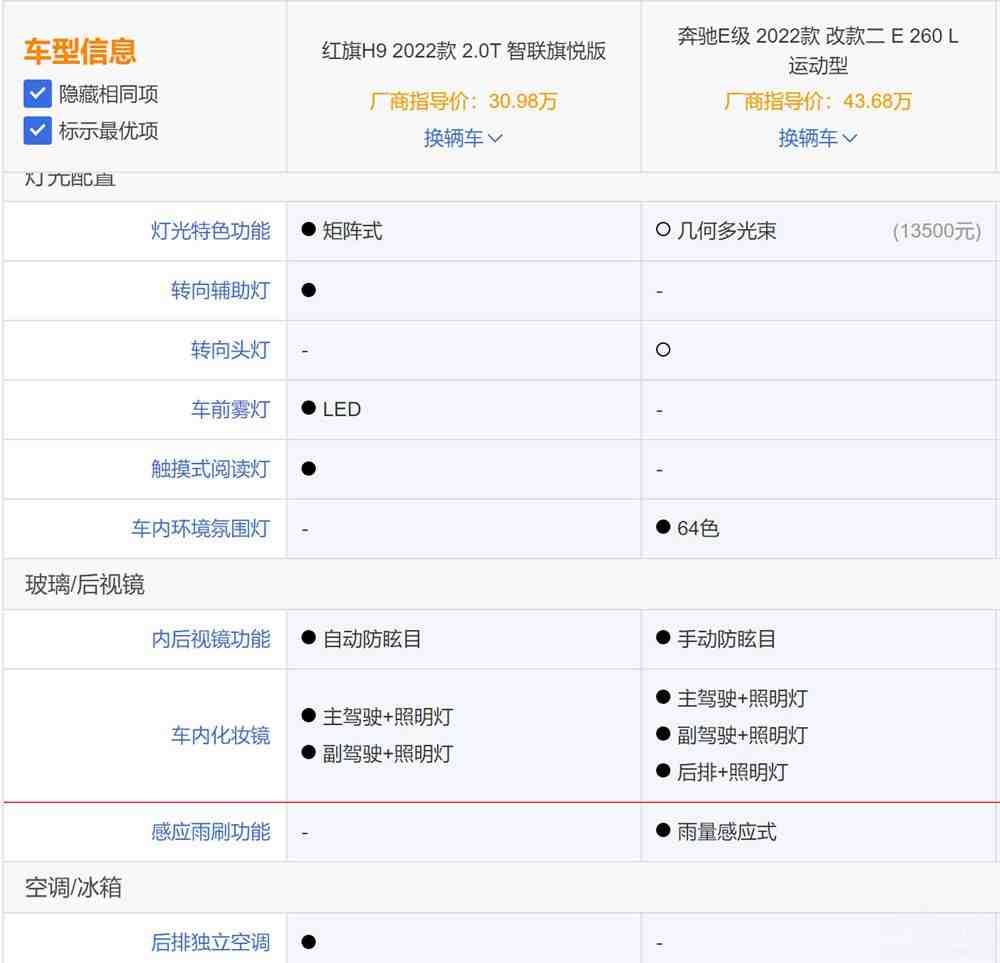
Task: Click the dot next to LED front fog lamp
Action: click(x=307, y=409)
